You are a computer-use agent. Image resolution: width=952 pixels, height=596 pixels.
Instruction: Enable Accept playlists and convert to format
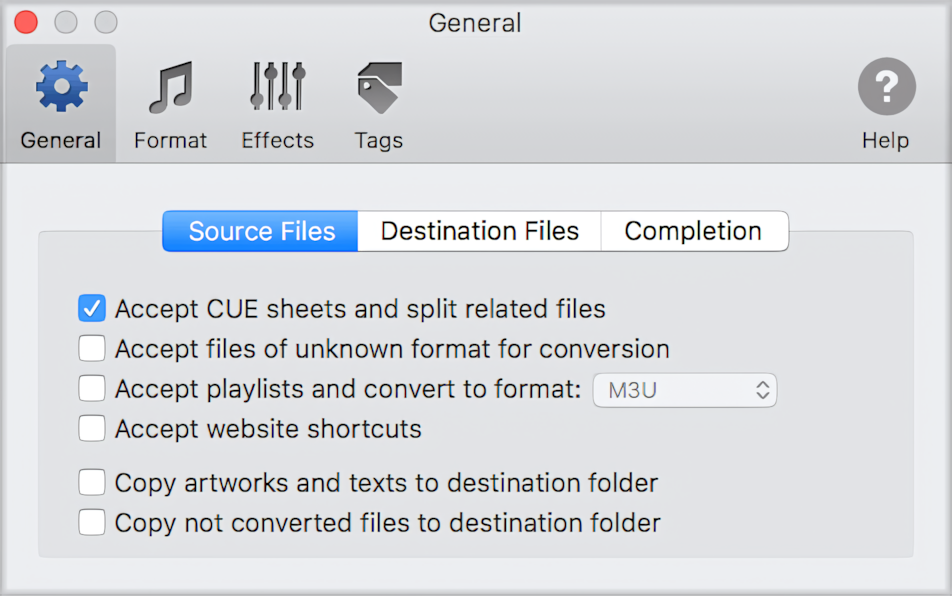(x=92, y=388)
